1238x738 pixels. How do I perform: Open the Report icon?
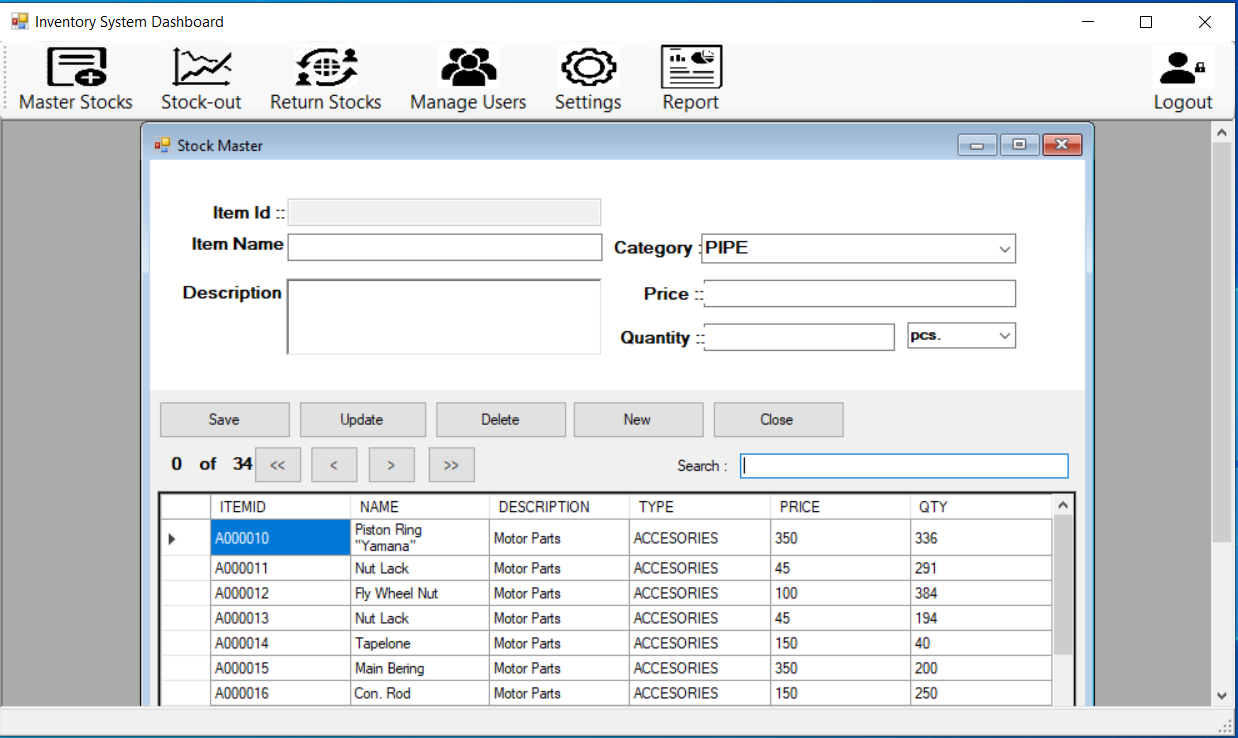coord(691,68)
